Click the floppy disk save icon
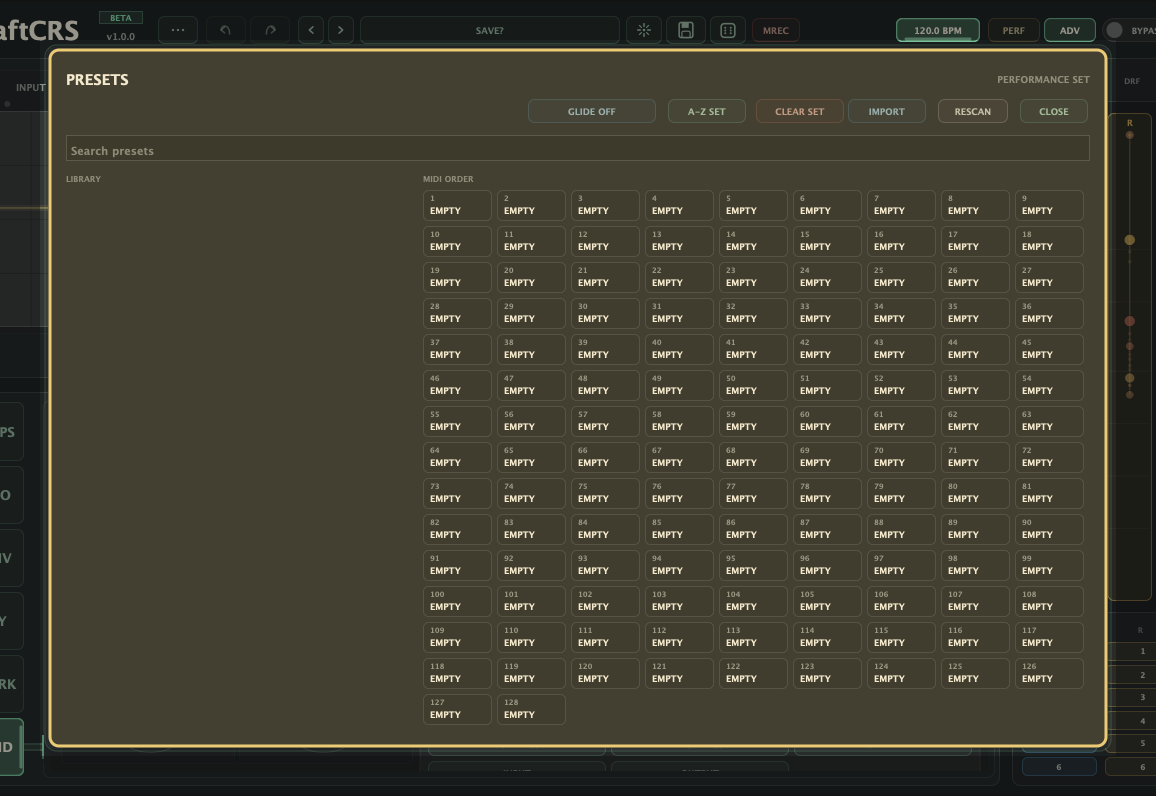The height and width of the screenshot is (796, 1156). 686,30
